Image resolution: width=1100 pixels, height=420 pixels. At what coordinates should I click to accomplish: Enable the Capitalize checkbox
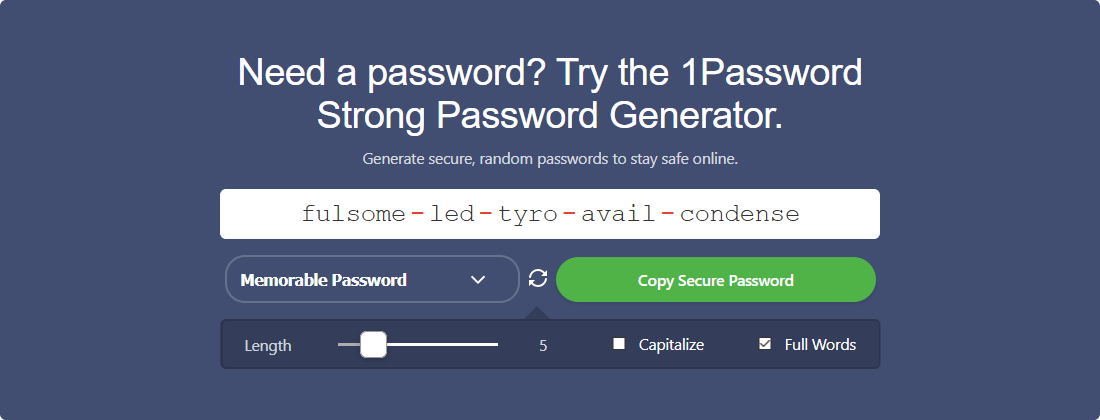(x=619, y=344)
